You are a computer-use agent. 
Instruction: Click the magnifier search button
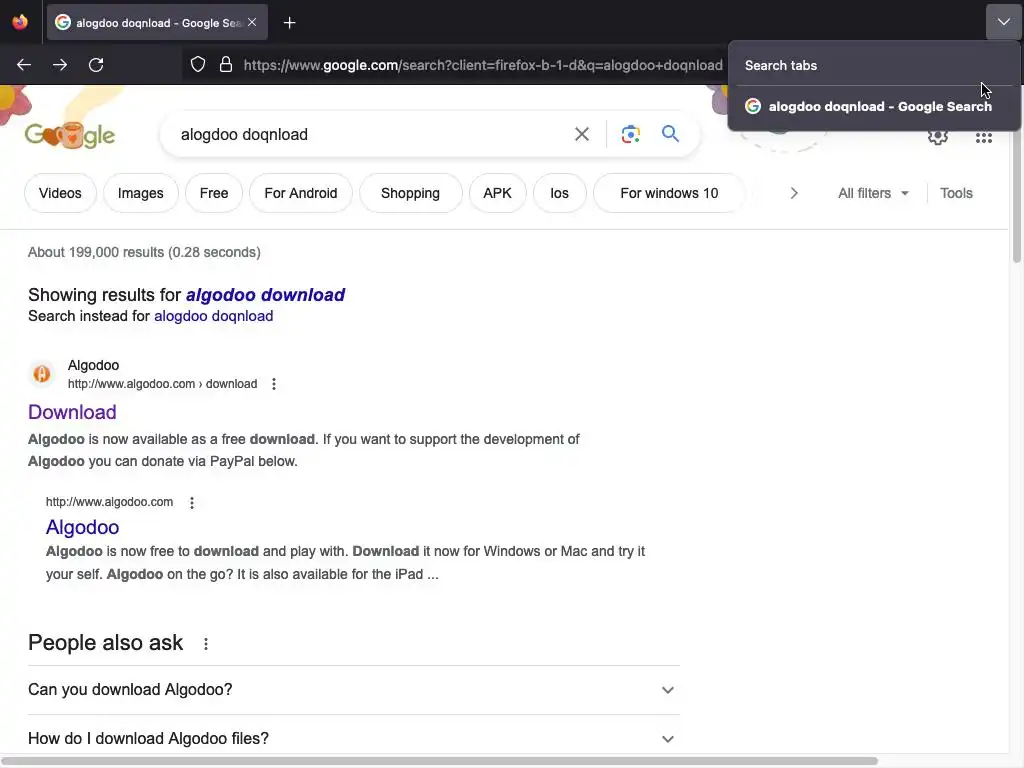(670, 134)
